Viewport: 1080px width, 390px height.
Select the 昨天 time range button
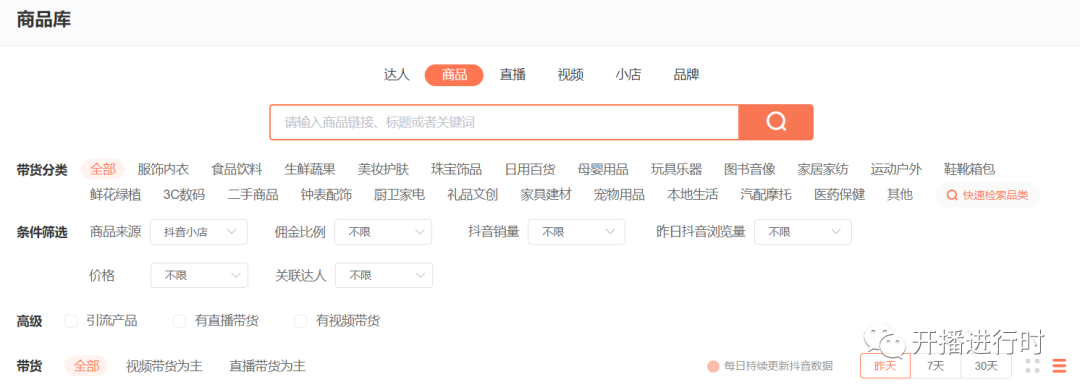click(x=885, y=366)
